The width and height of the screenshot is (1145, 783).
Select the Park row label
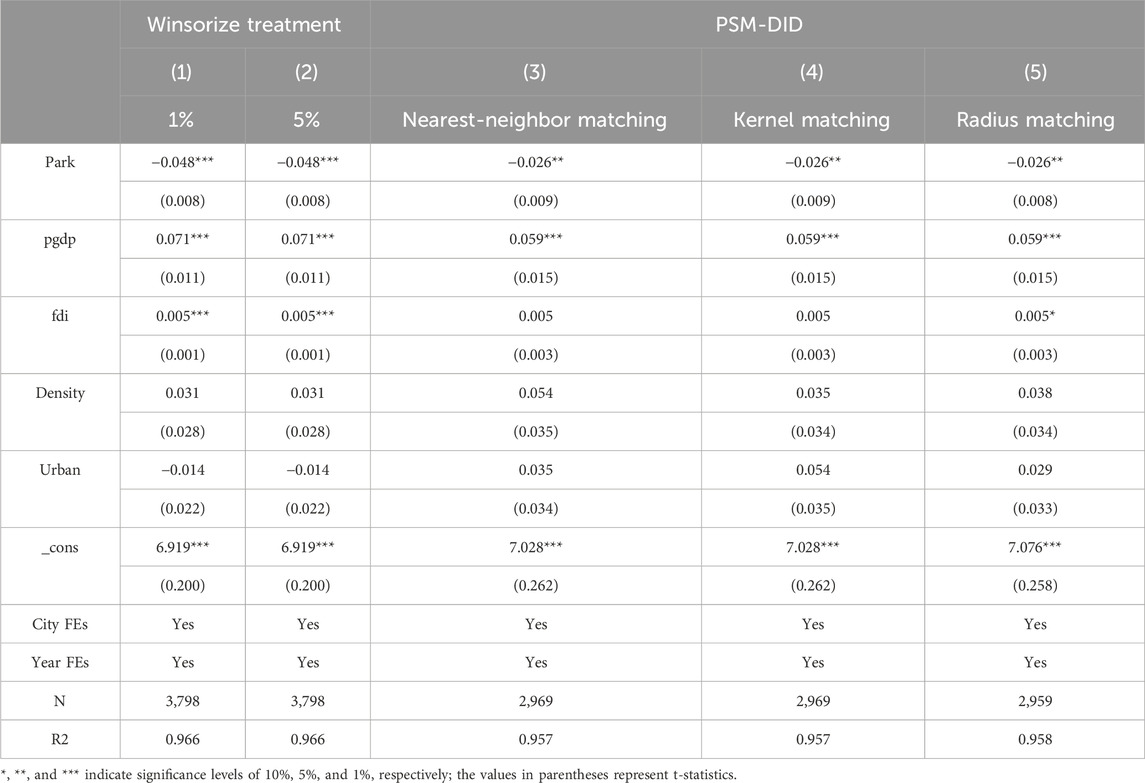(x=60, y=163)
